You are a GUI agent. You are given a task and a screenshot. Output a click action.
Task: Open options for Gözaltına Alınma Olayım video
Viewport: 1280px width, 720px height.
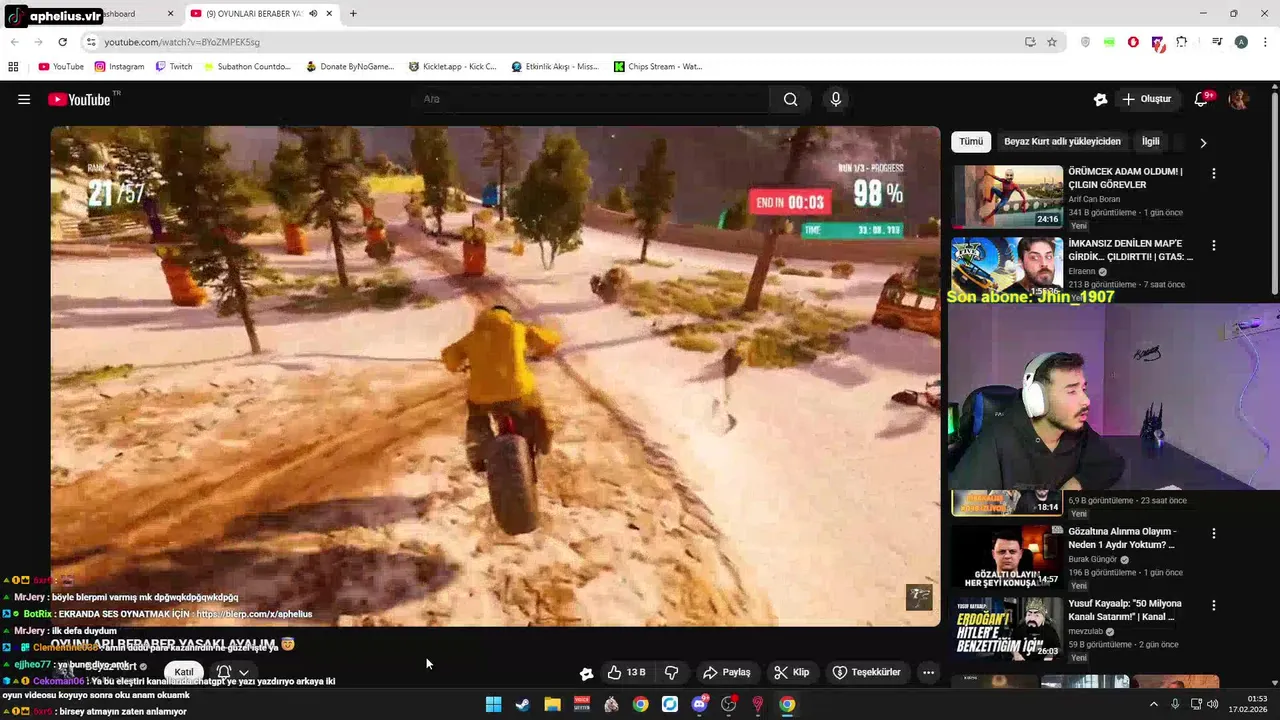tap(1214, 533)
